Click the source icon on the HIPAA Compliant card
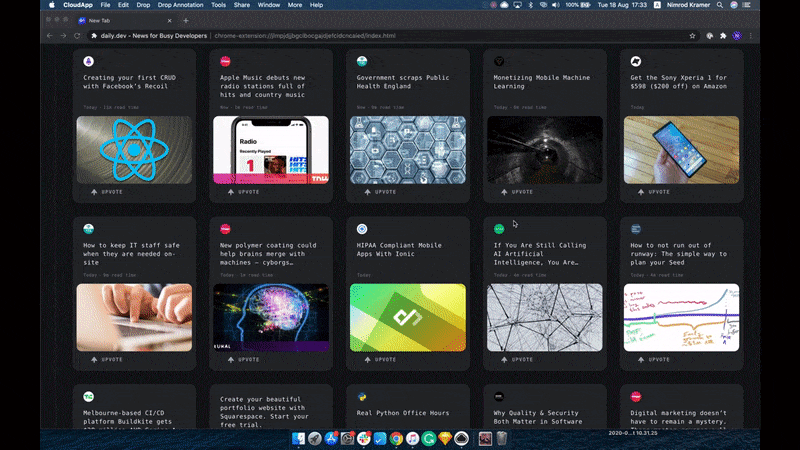This screenshot has width=800, height=450. click(362, 229)
